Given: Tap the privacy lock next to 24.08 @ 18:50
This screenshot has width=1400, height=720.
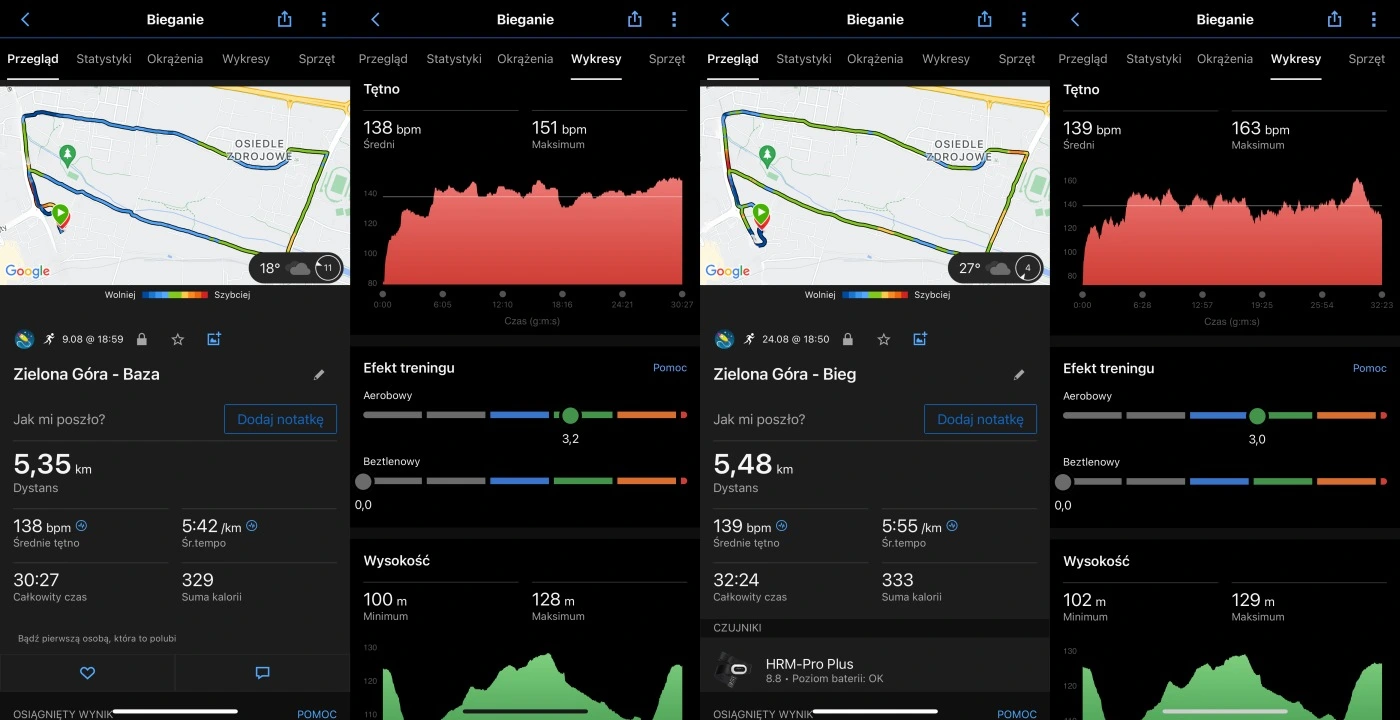Looking at the screenshot, I should click(847, 339).
